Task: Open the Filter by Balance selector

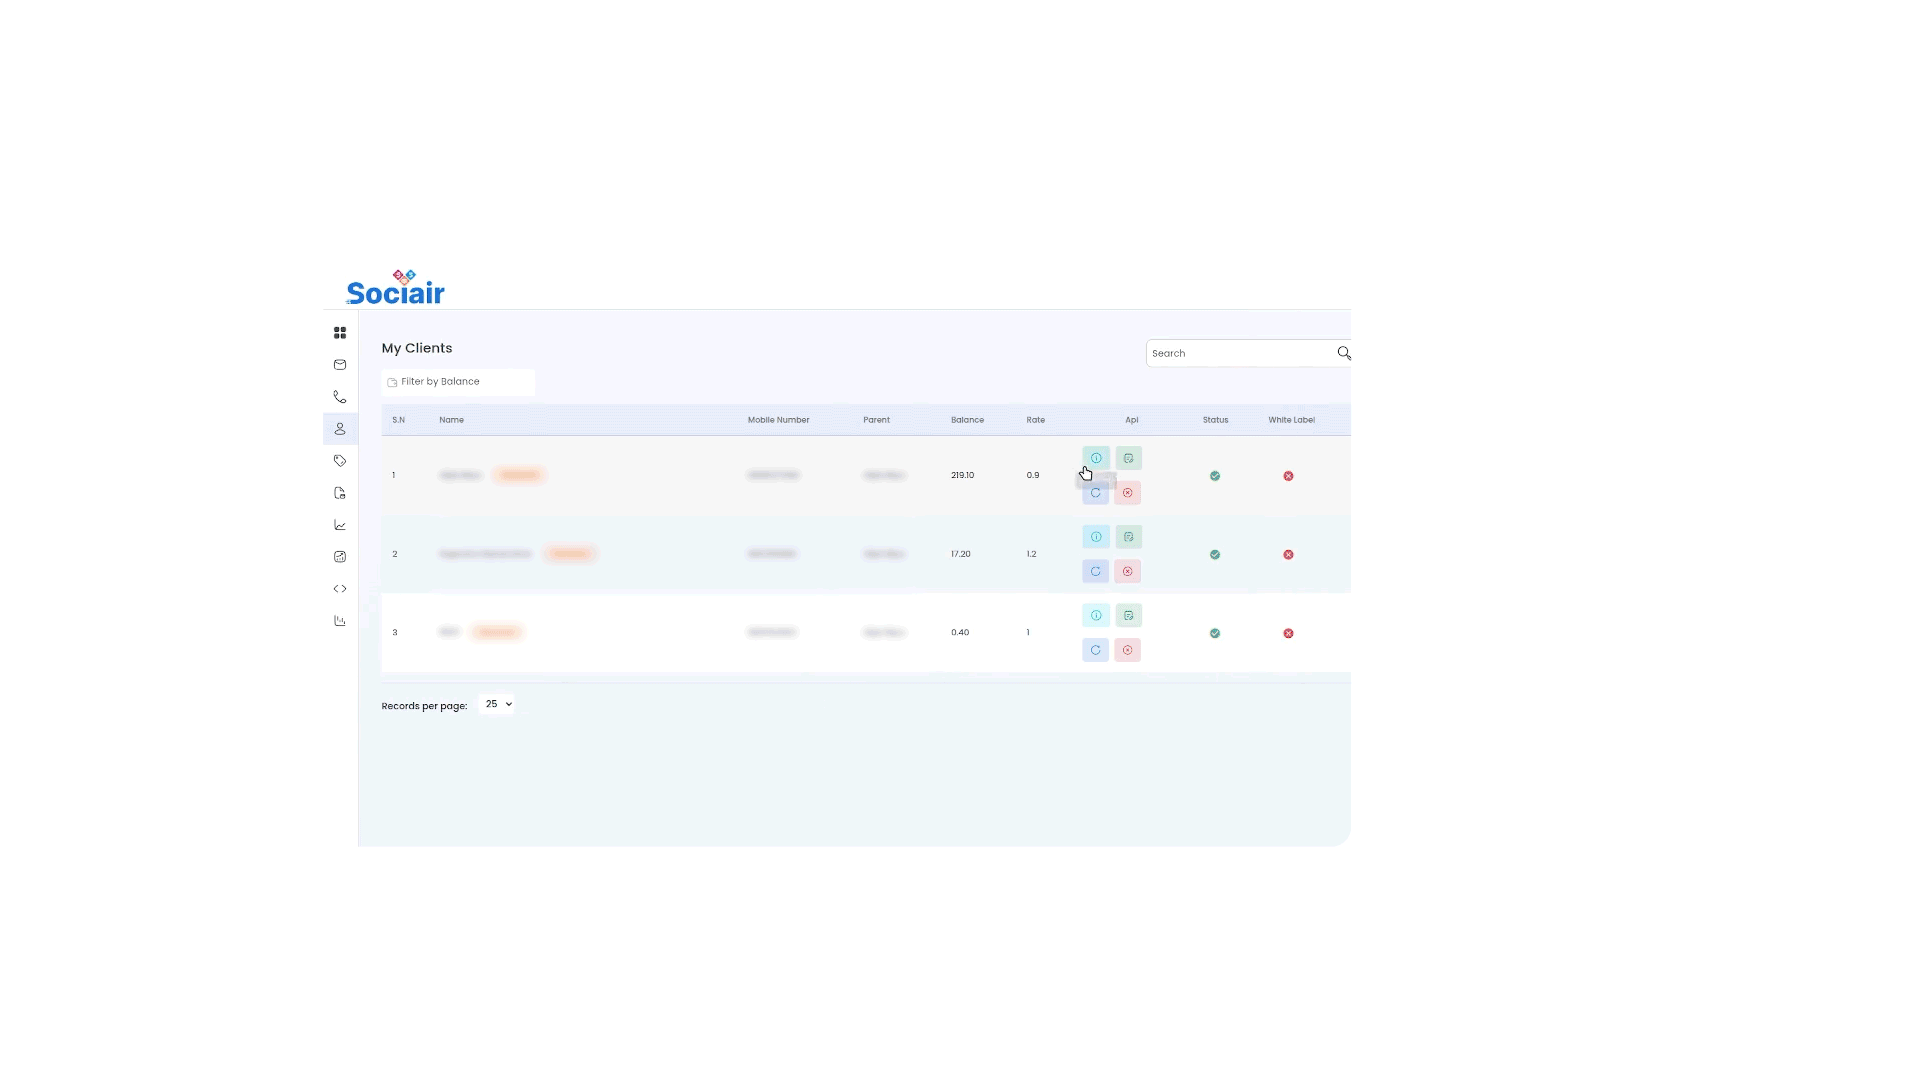Action: (x=458, y=382)
